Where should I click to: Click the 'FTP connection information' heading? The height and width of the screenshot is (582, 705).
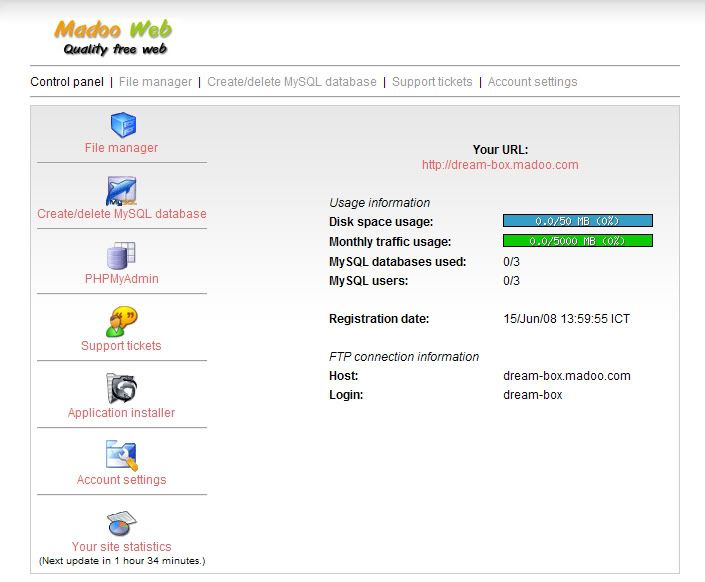[x=404, y=357]
